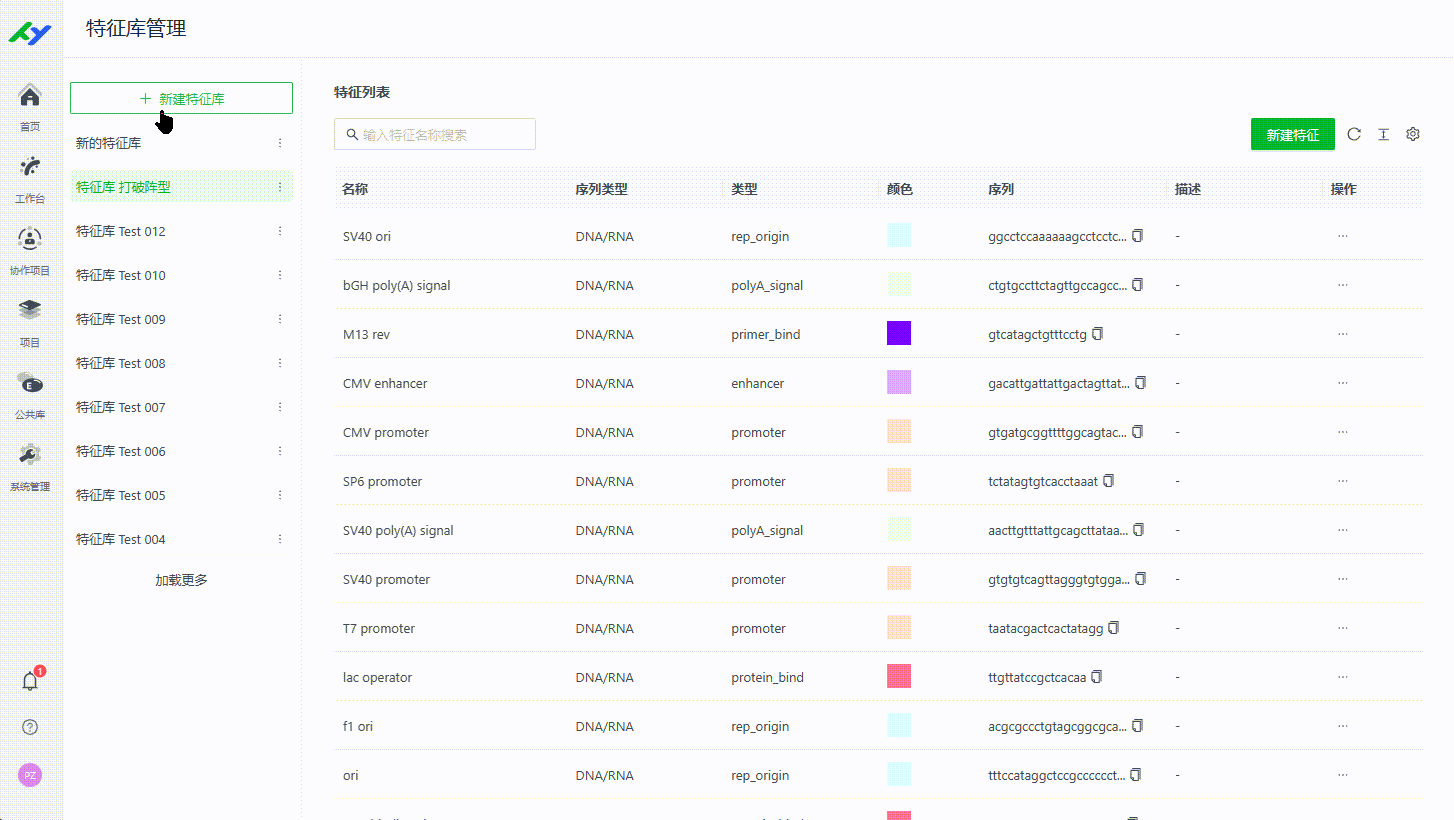Expand actions menu for M13 rev row

coord(1342,334)
